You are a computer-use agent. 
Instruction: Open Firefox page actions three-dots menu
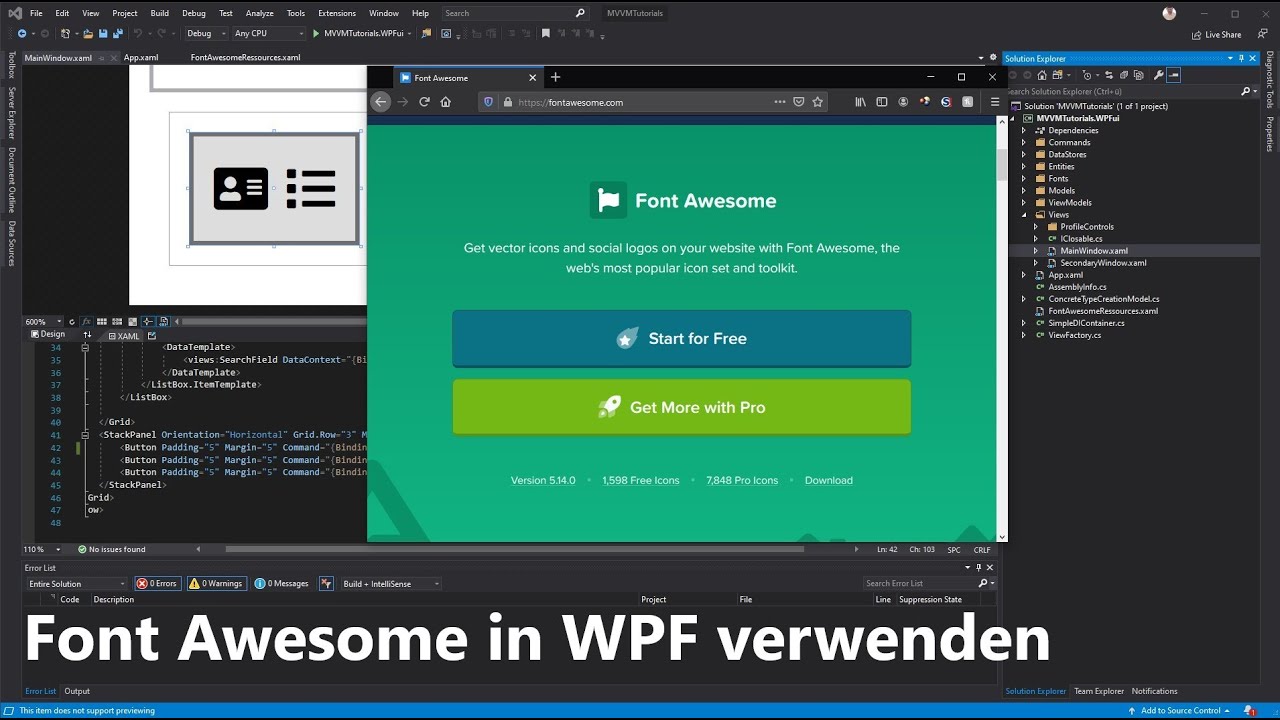pyautogui.click(x=779, y=101)
